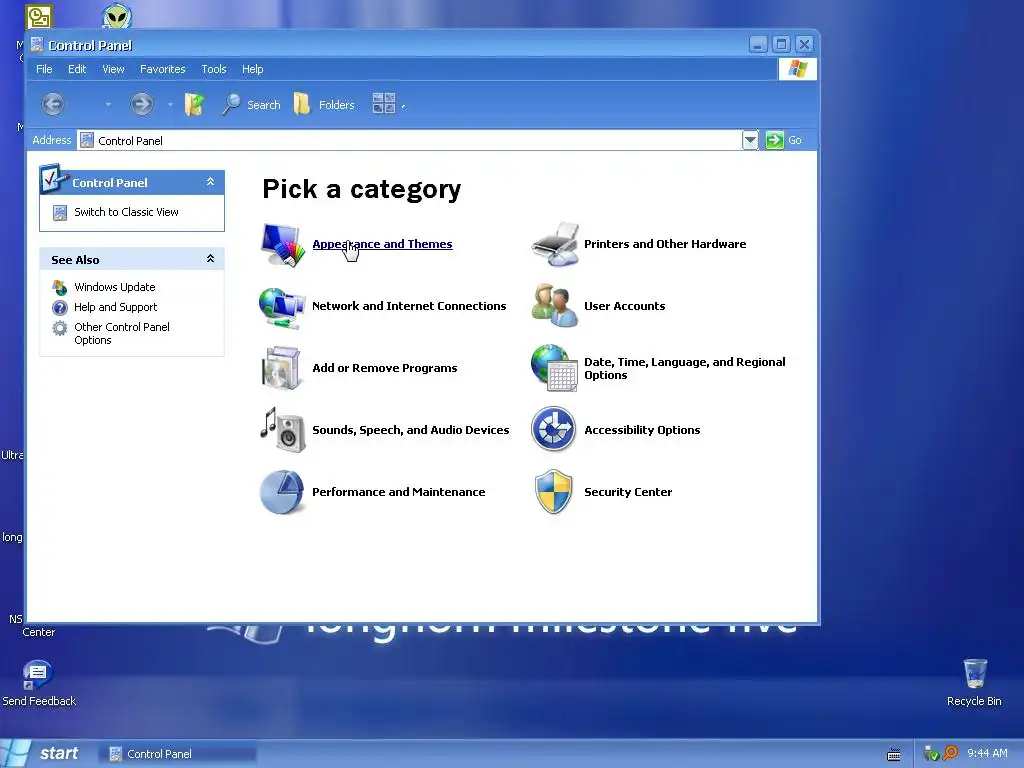Click the alien head desktop icon
Image resolution: width=1024 pixels, height=768 pixels.
click(117, 15)
